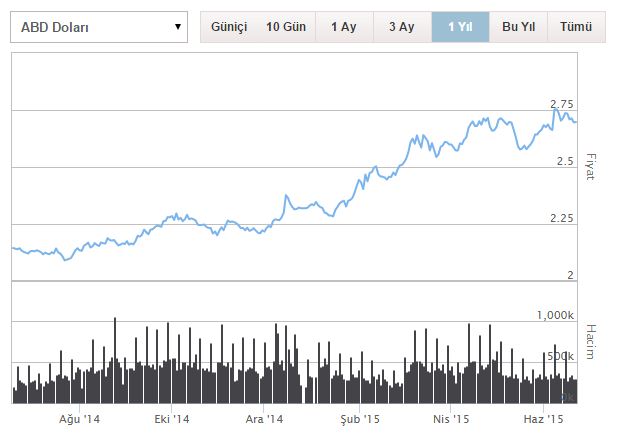
Task: Click the Haz '15 timeline marker
Action: click(x=541, y=419)
